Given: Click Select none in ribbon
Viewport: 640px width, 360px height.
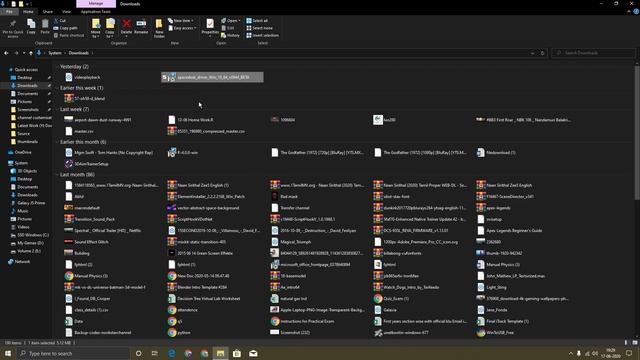Looking at the screenshot, I should point(260,28).
